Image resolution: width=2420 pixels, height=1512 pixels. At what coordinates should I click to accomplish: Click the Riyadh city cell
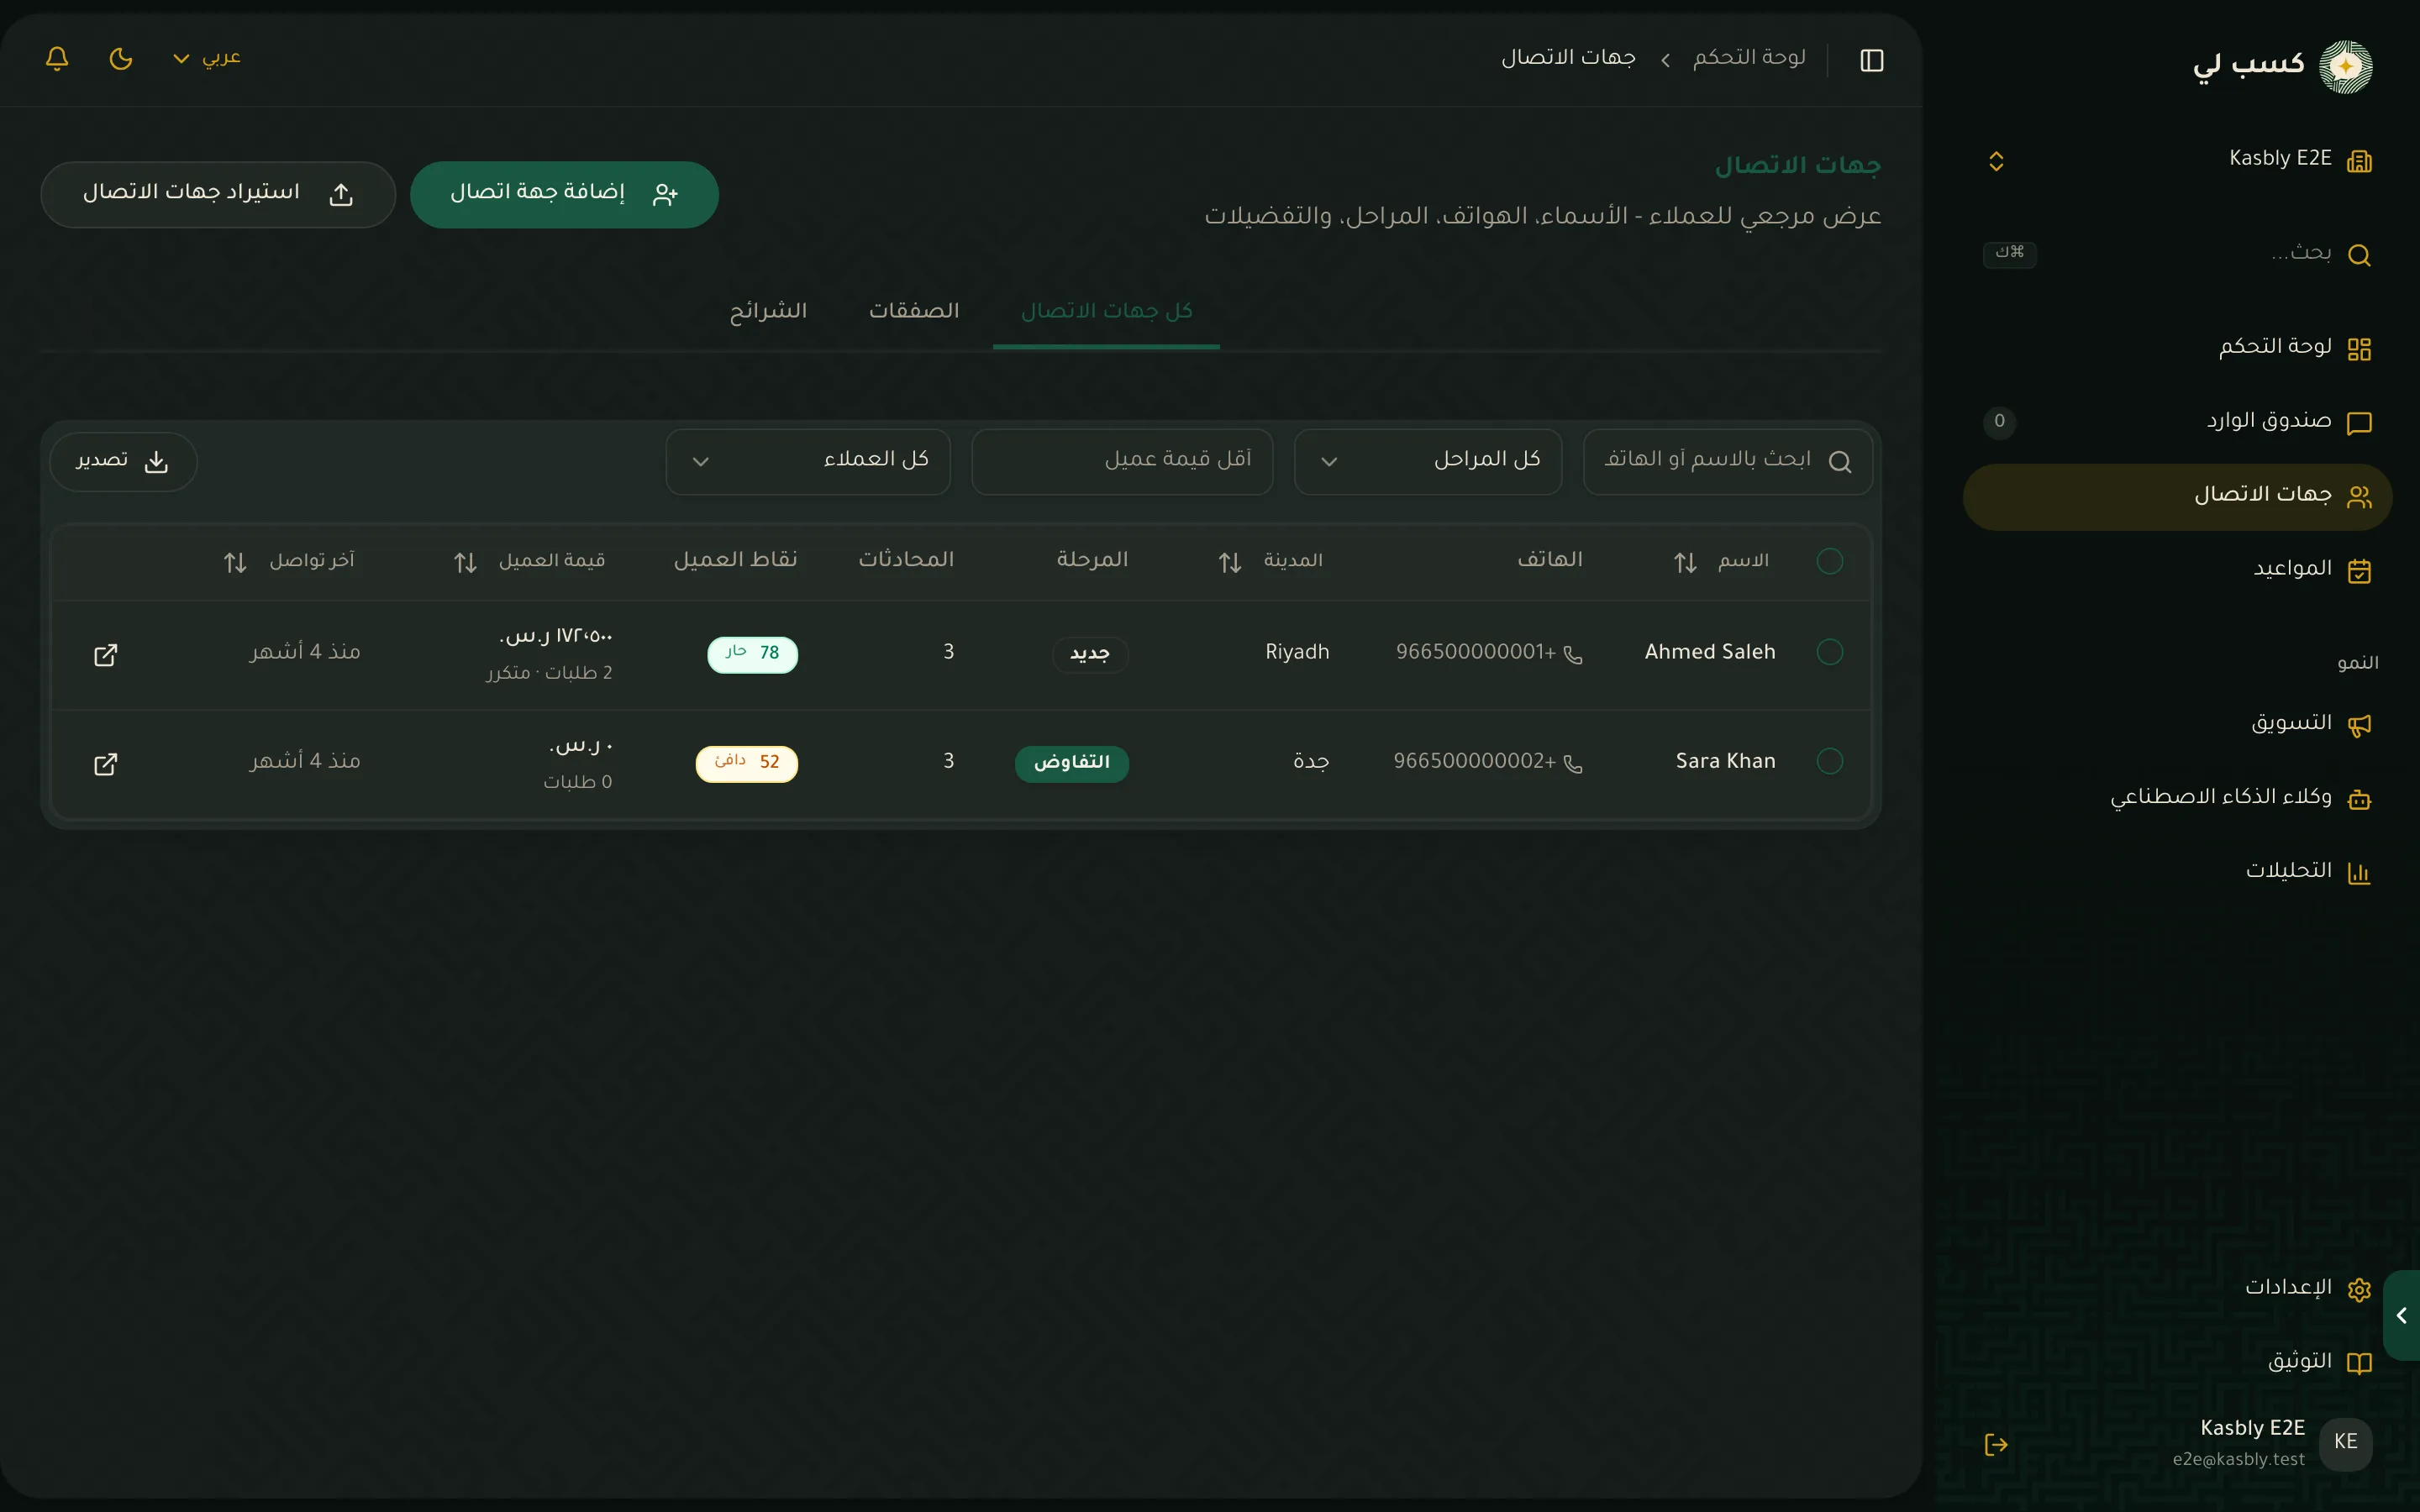pos(1297,652)
